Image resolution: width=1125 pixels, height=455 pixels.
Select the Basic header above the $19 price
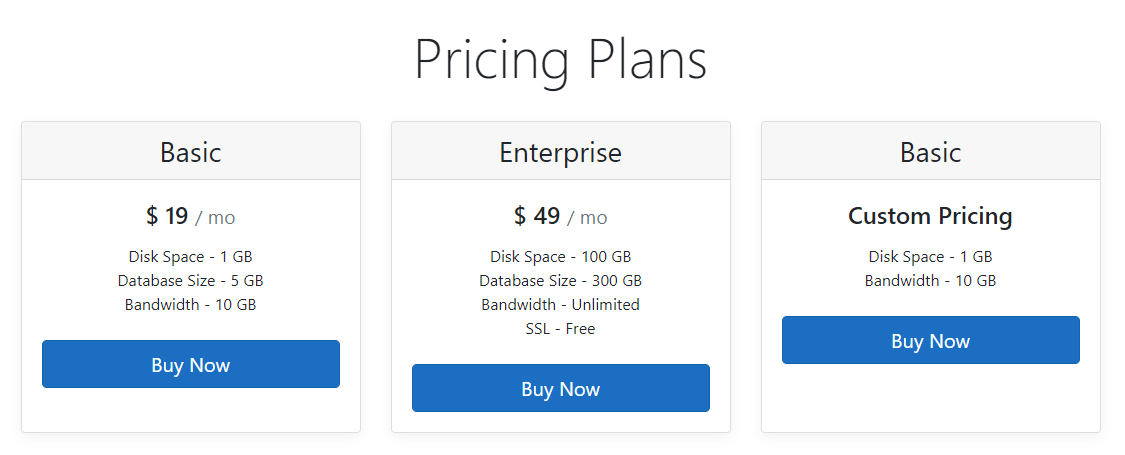pyautogui.click(x=191, y=152)
